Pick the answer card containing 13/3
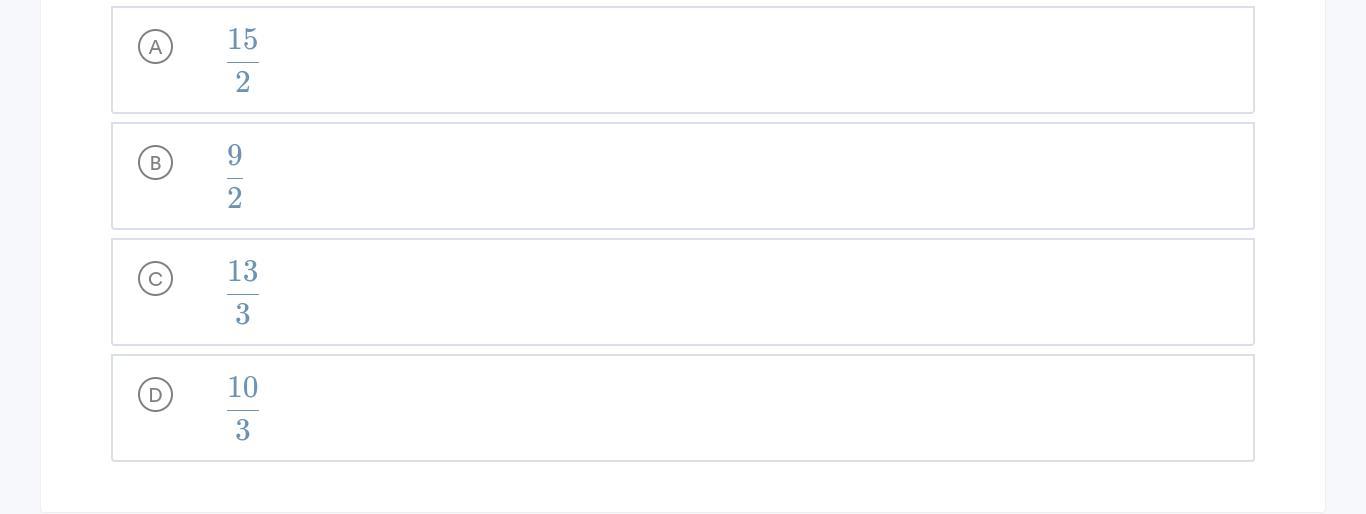 683,292
